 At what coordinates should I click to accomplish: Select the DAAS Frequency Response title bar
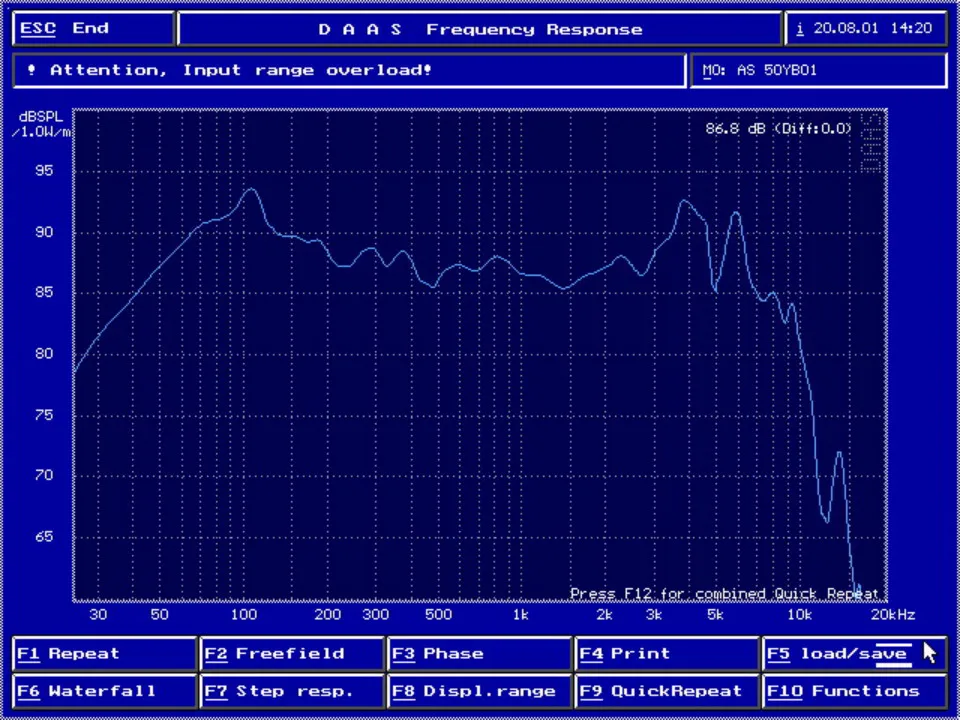pyautogui.click(x=480, y=29)
